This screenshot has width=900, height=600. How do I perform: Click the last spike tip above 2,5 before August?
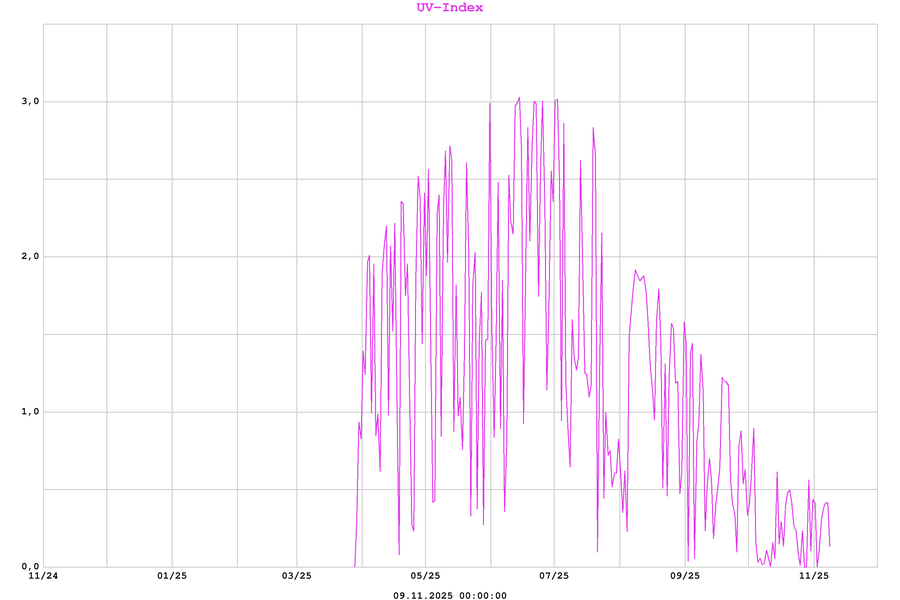593,128
